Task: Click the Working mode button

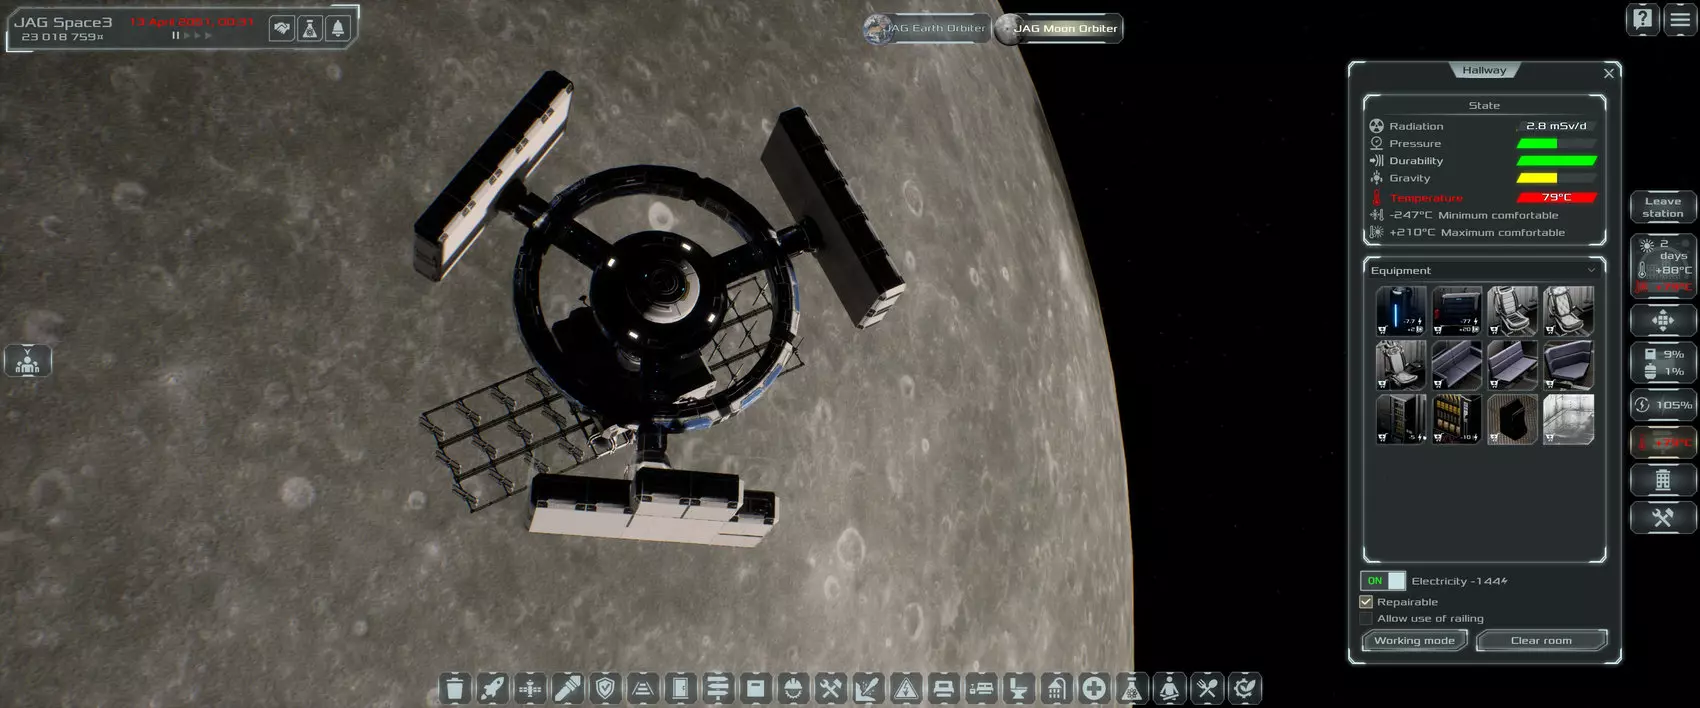Action: pyautogui.click(x=1414, y=641)
